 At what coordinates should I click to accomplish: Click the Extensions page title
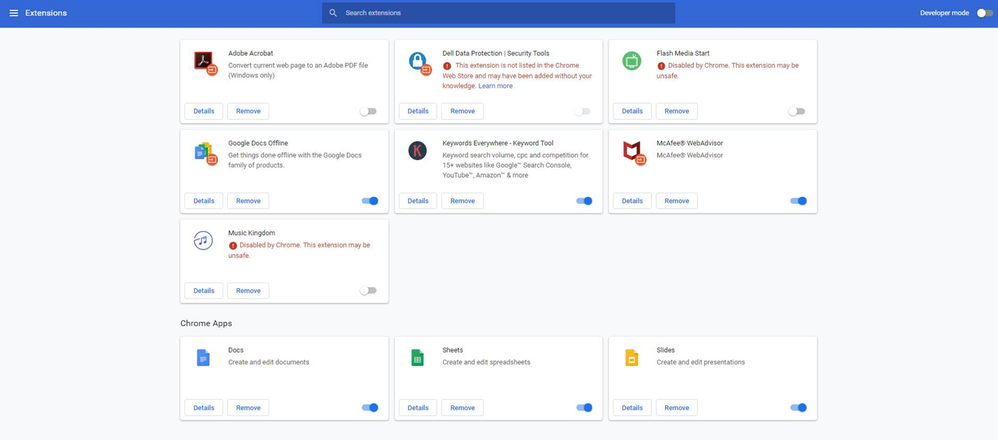click(x=46, y=13)
